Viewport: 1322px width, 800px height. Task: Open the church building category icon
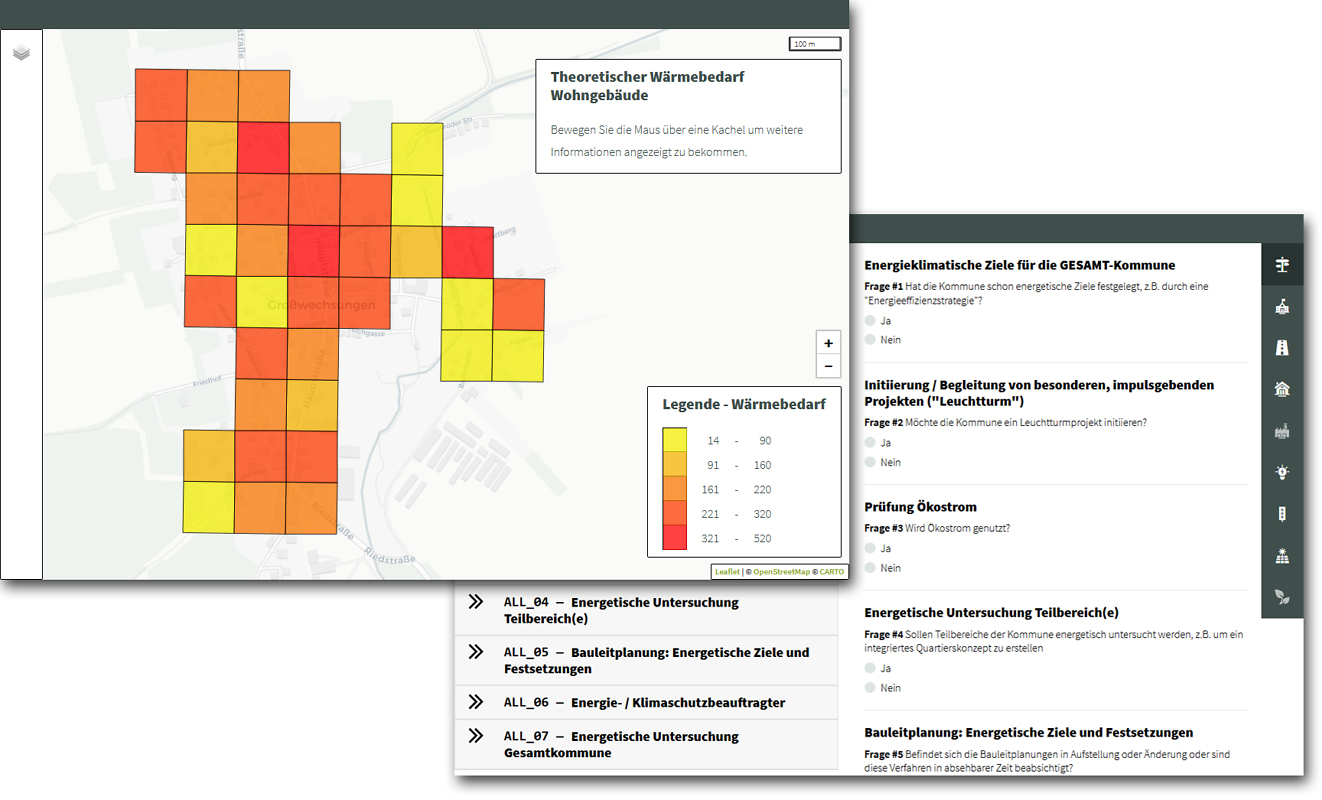(x=1282, y=306)
